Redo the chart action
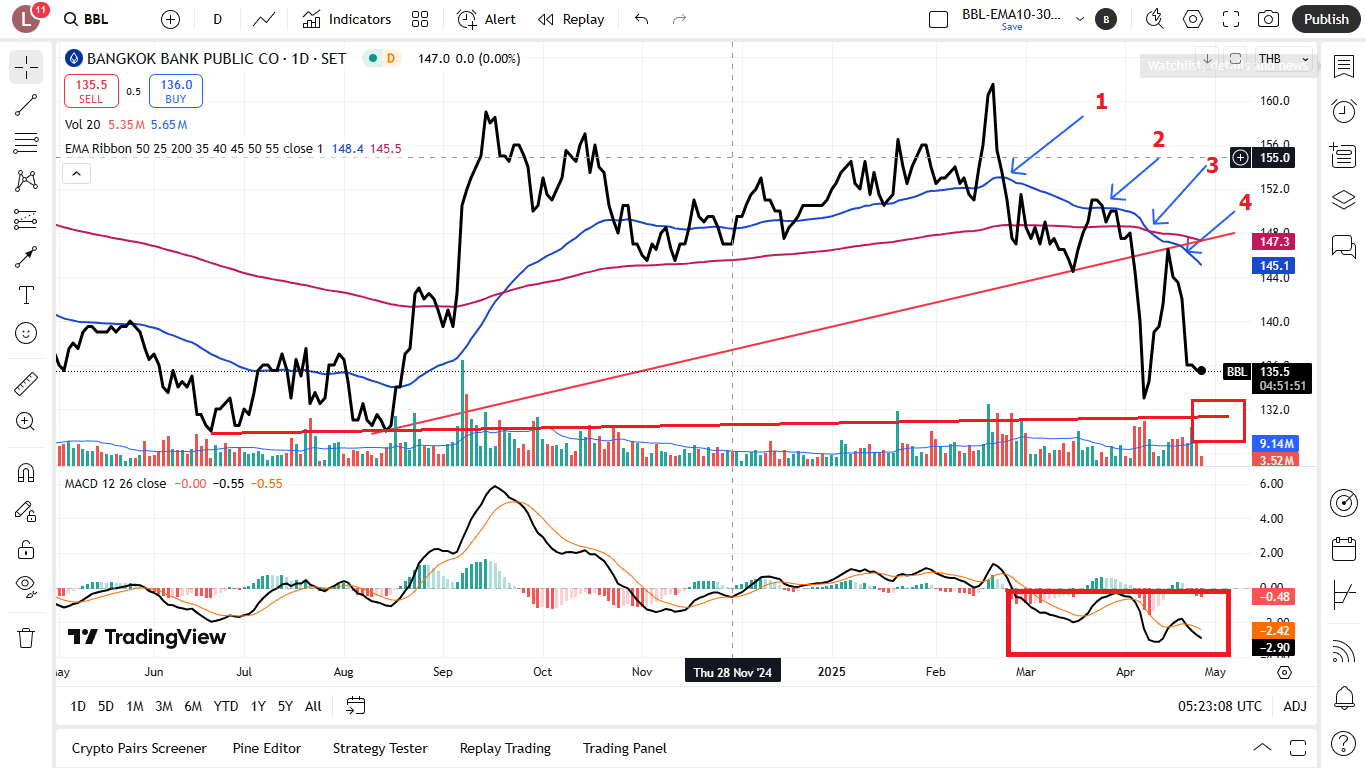The image size is (1366, 768). tap(680, 19)
